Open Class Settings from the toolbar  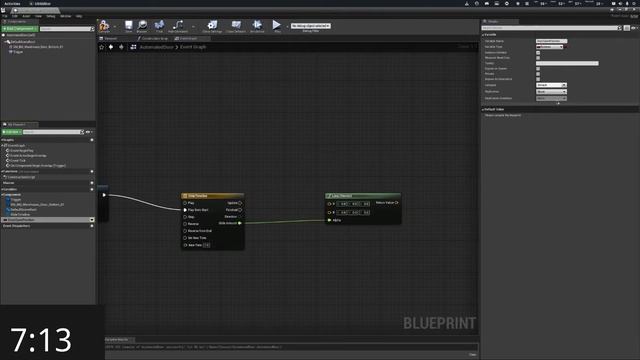212,26
